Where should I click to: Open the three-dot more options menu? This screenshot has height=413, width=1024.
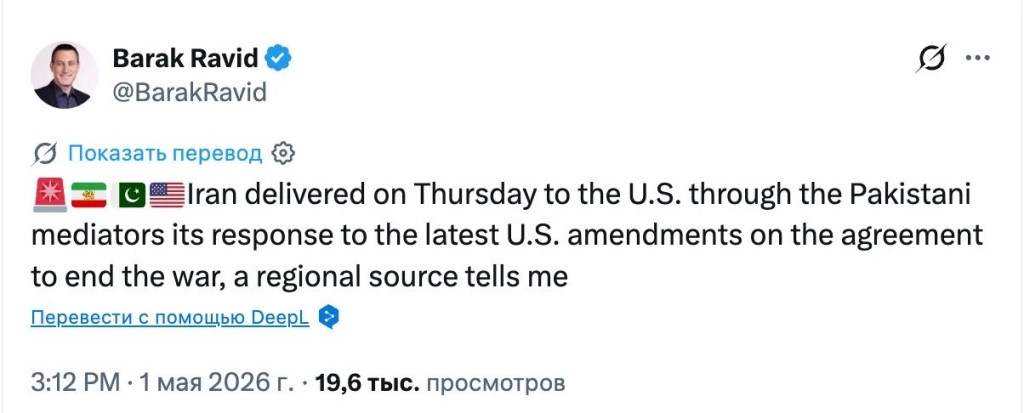tap(978, 58)
